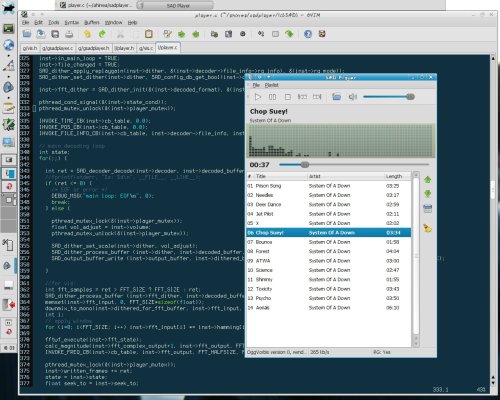Image resolution: width=500 pixels, height=400 pixels.
Task: Click the Make build icon in GVim
Action: (261, 34)
